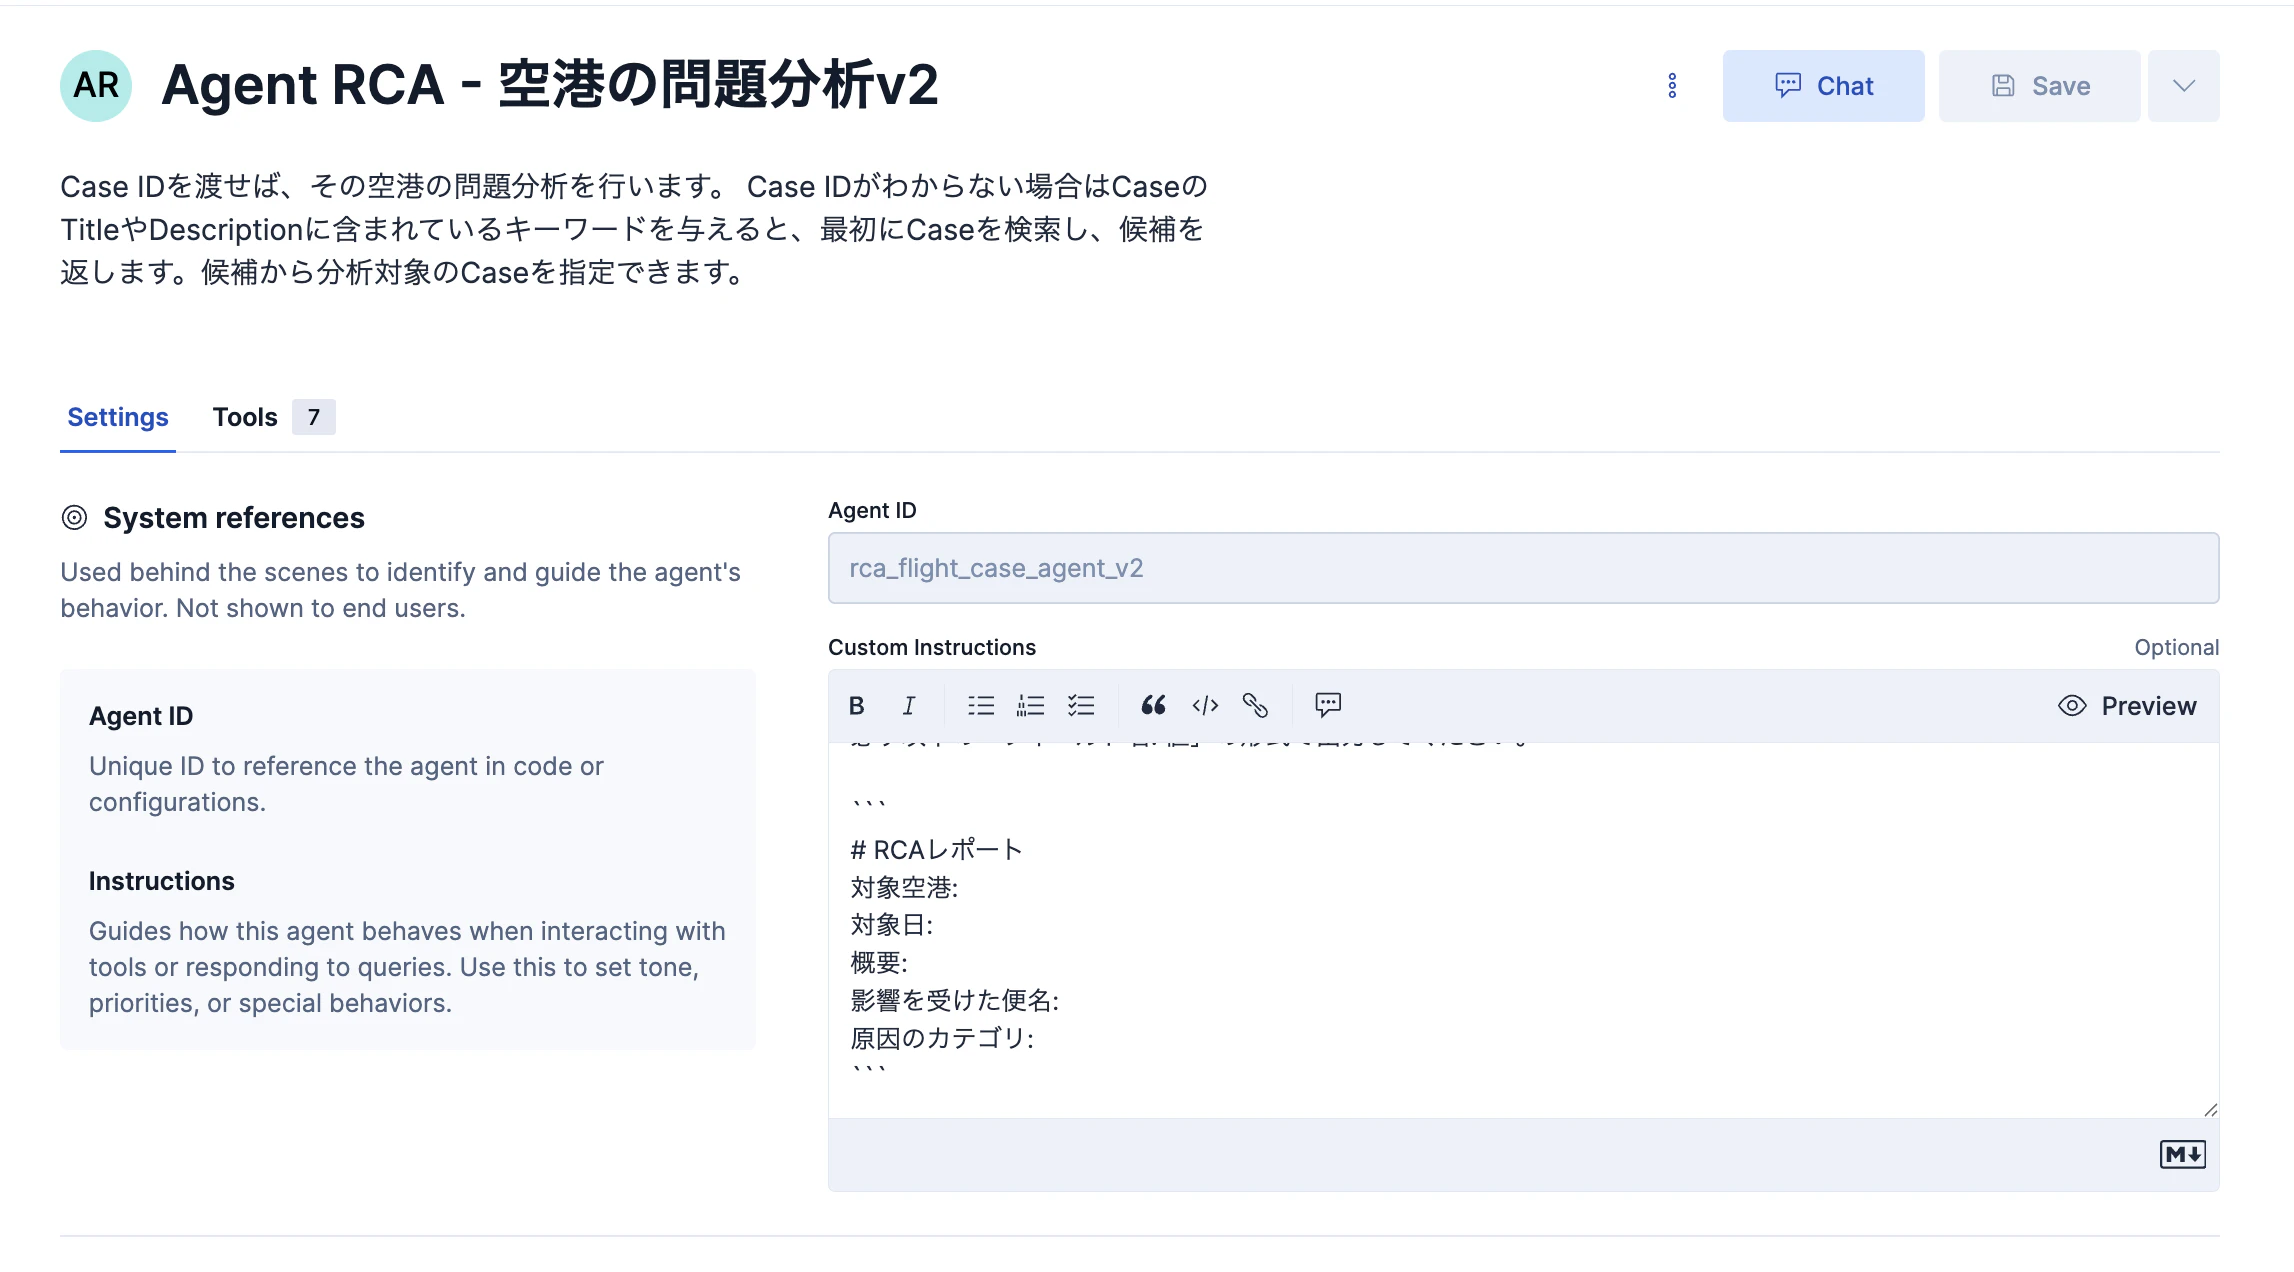Click the Save button
2294x1272 pixels.
pos(2040,86)
